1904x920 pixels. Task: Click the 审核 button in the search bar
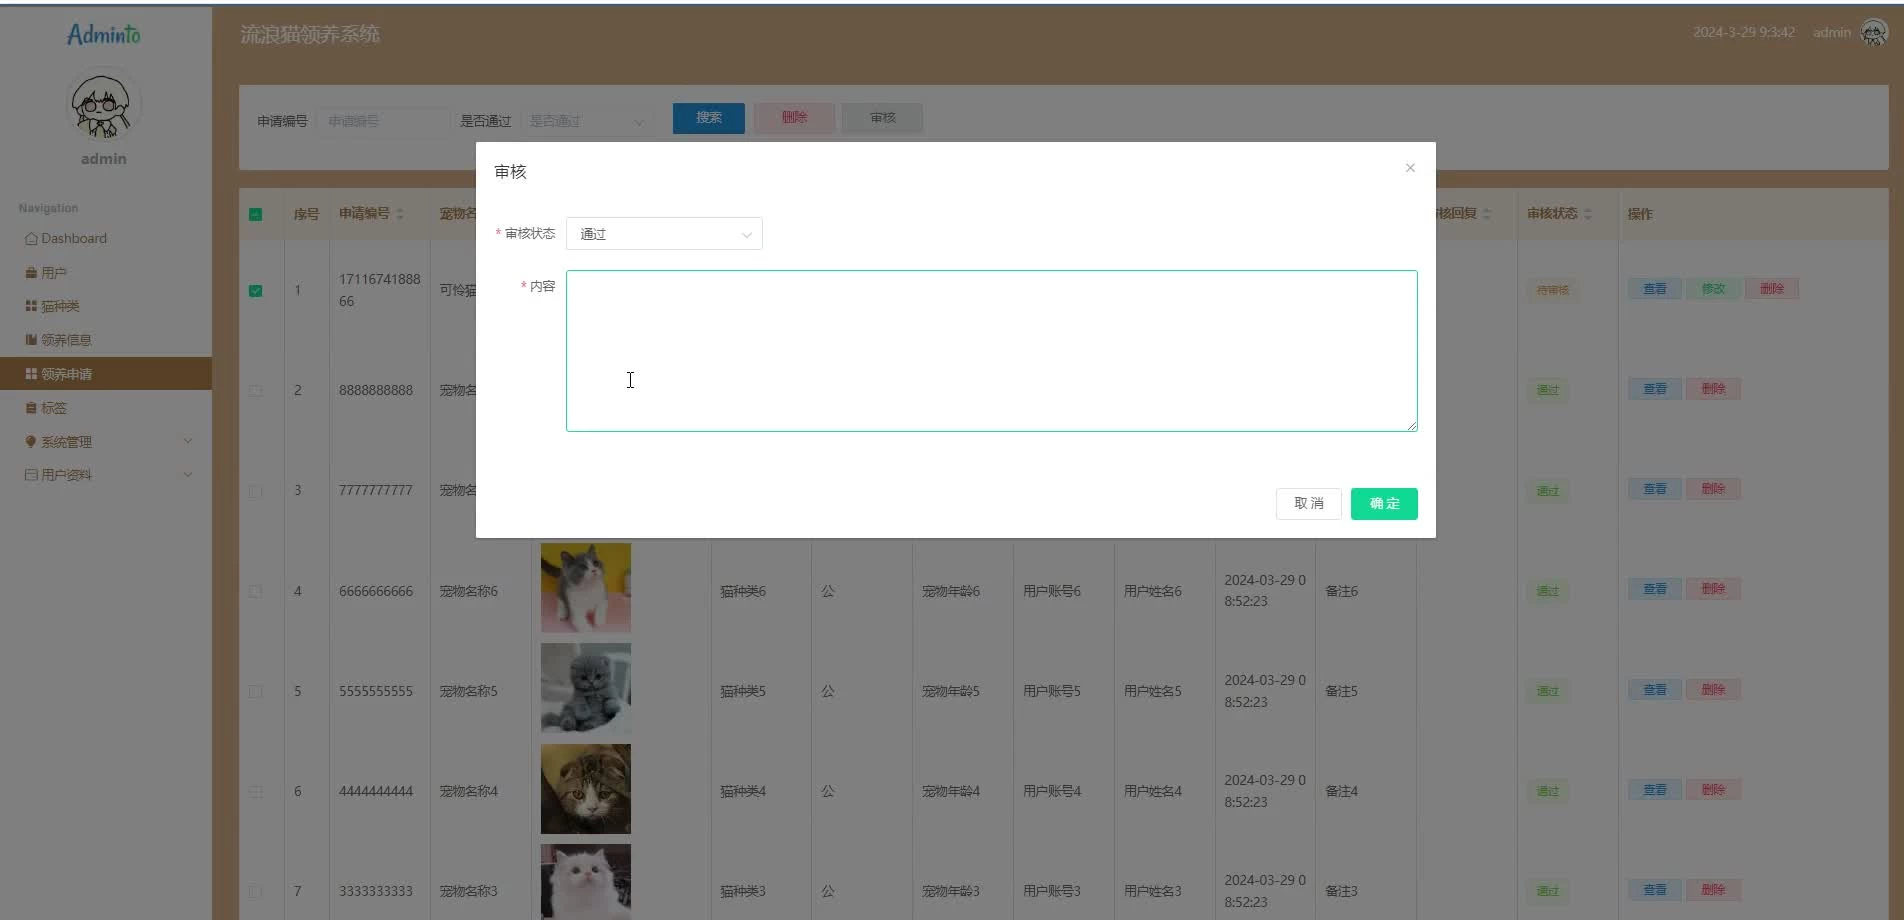coord(882,118)
